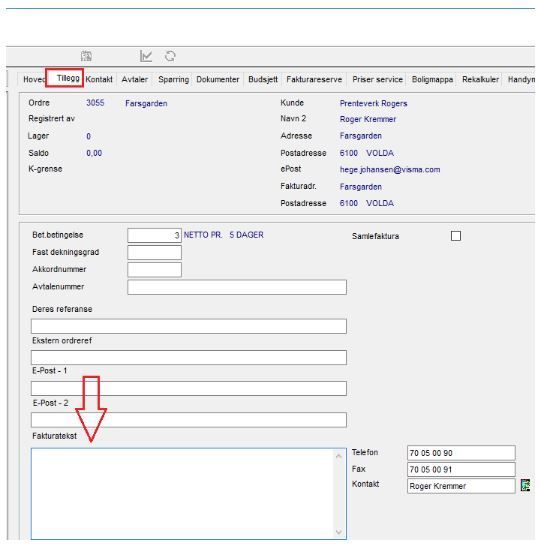Click customer name Prenteverk Rogers
Image resolution: width=540 pixels, height=545 pixels.
pos(373,103)
